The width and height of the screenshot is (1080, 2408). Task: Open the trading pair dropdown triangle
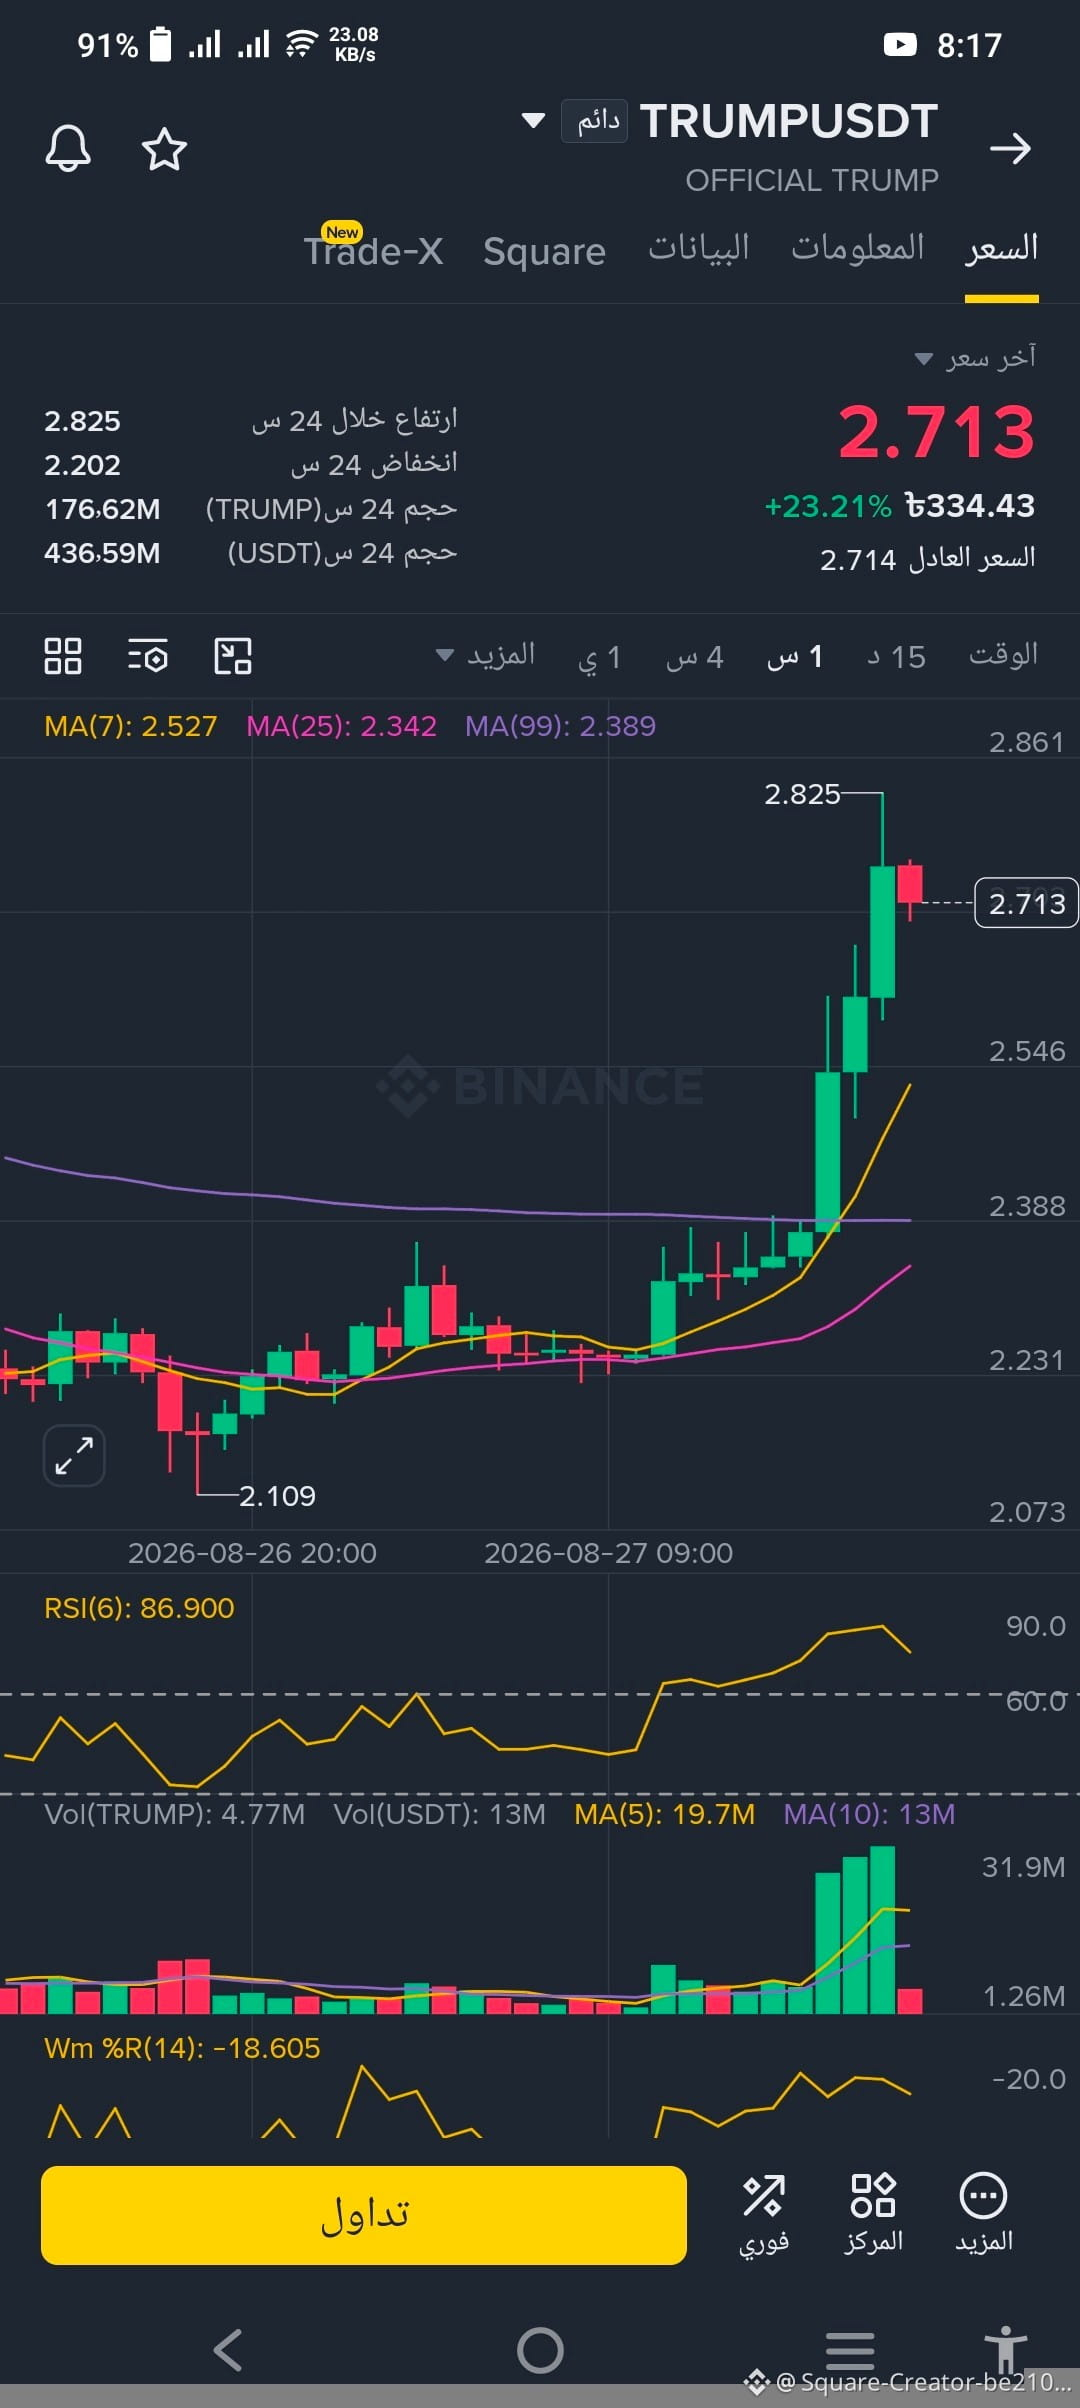tap(534, 121)
